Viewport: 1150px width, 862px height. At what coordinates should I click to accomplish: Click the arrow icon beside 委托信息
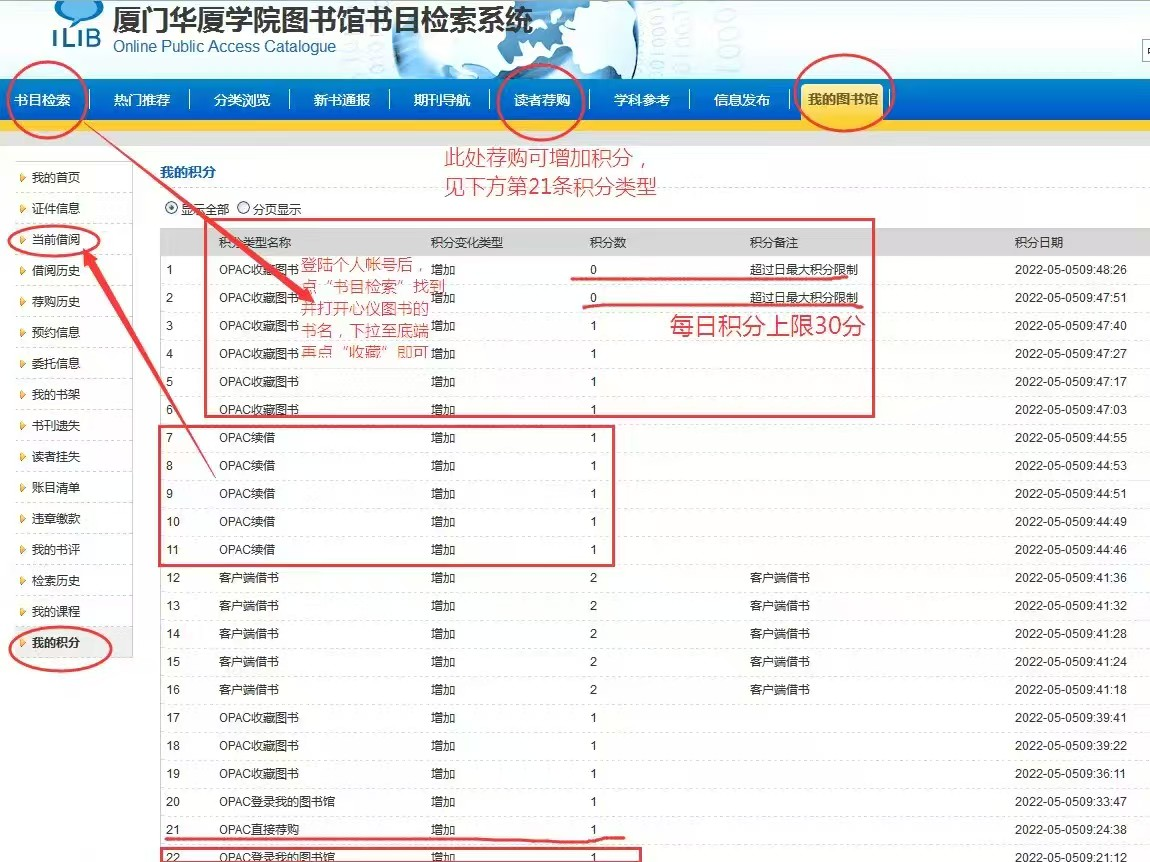tap(23, 363)
